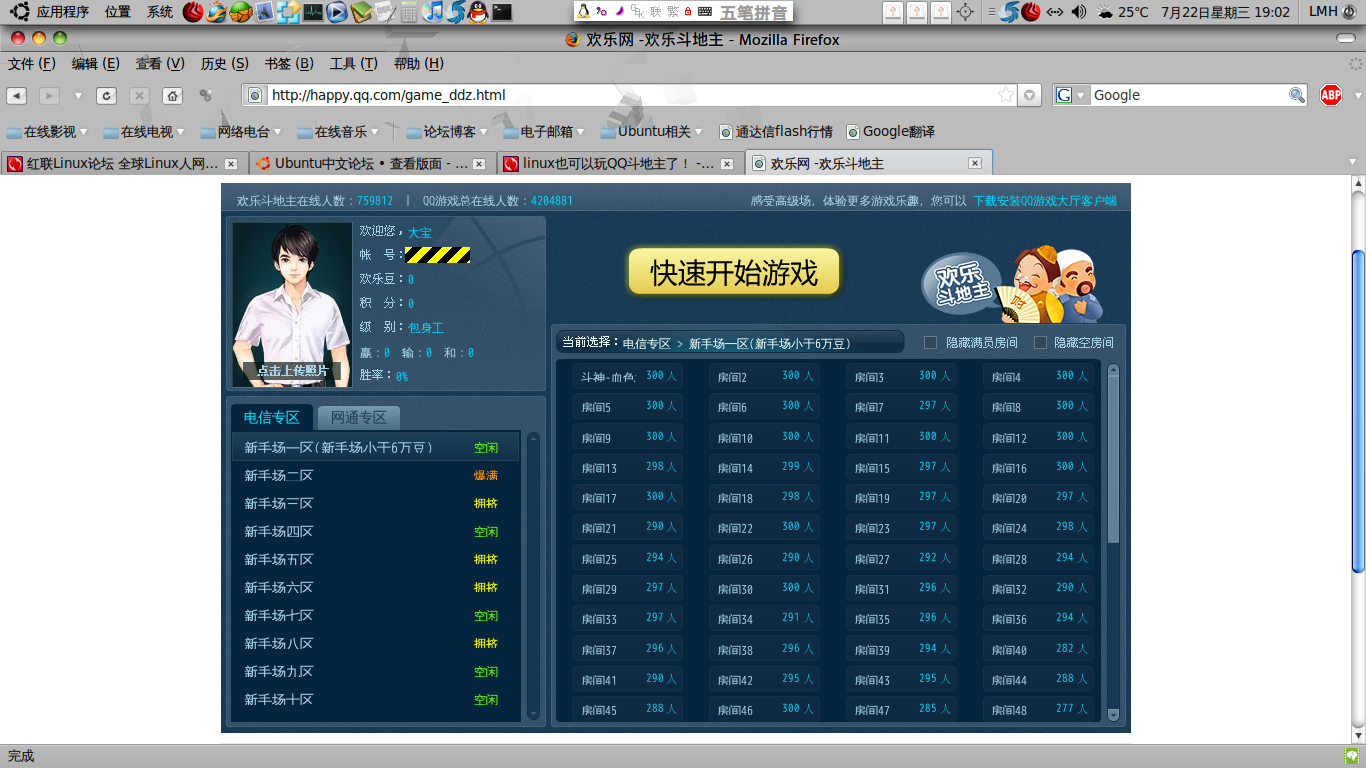The height and width of the screenshot is (768, 1366).
Task: Open the Google search engine selector
Action: tap(1071, 95)
